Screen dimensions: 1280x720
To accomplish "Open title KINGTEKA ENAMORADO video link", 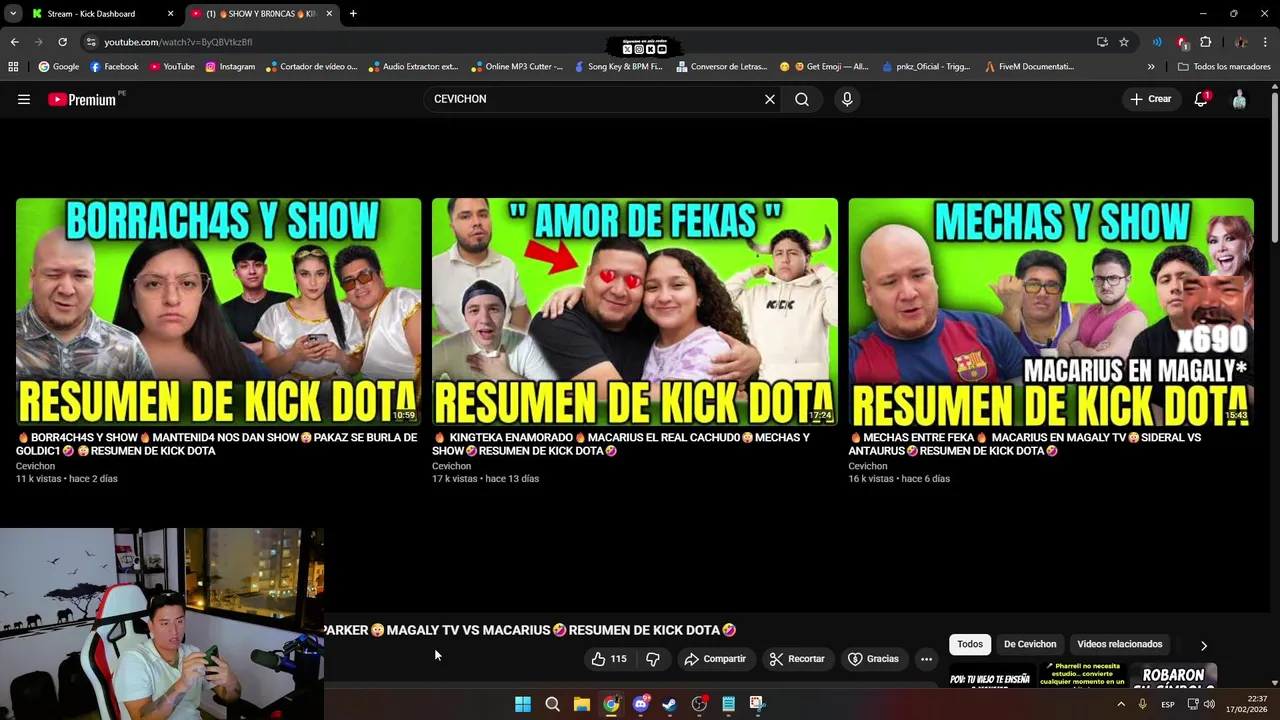I will coord(621,444).
